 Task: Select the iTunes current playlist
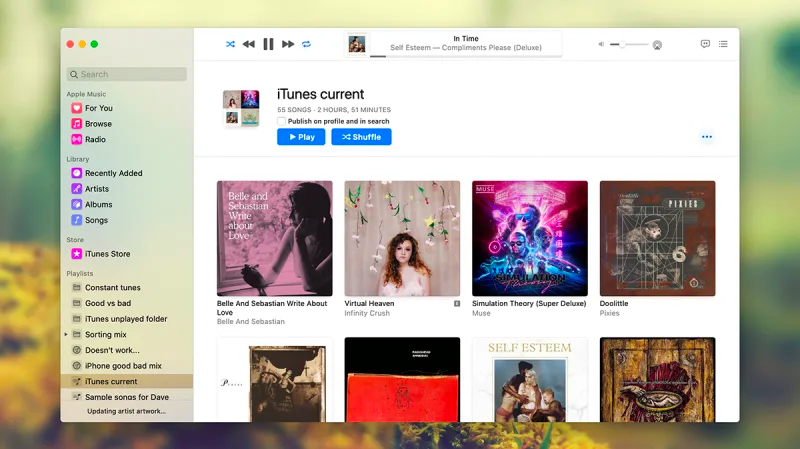point(127,381)
